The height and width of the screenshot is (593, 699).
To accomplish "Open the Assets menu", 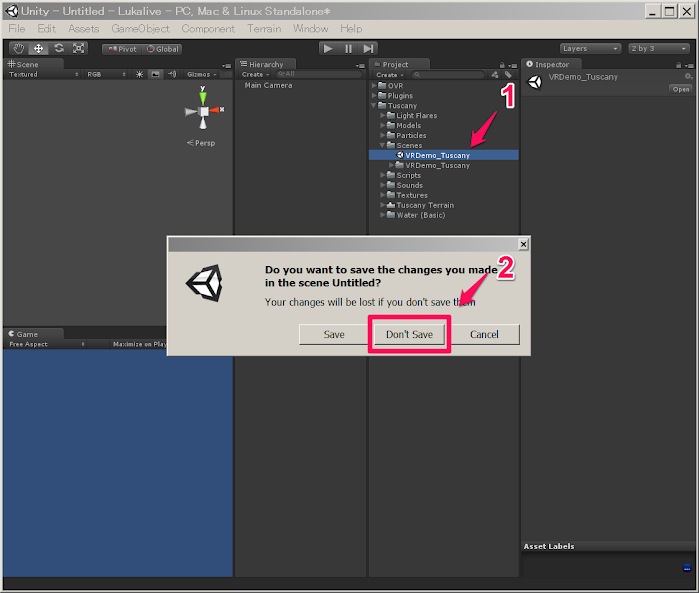I will 83,29.
